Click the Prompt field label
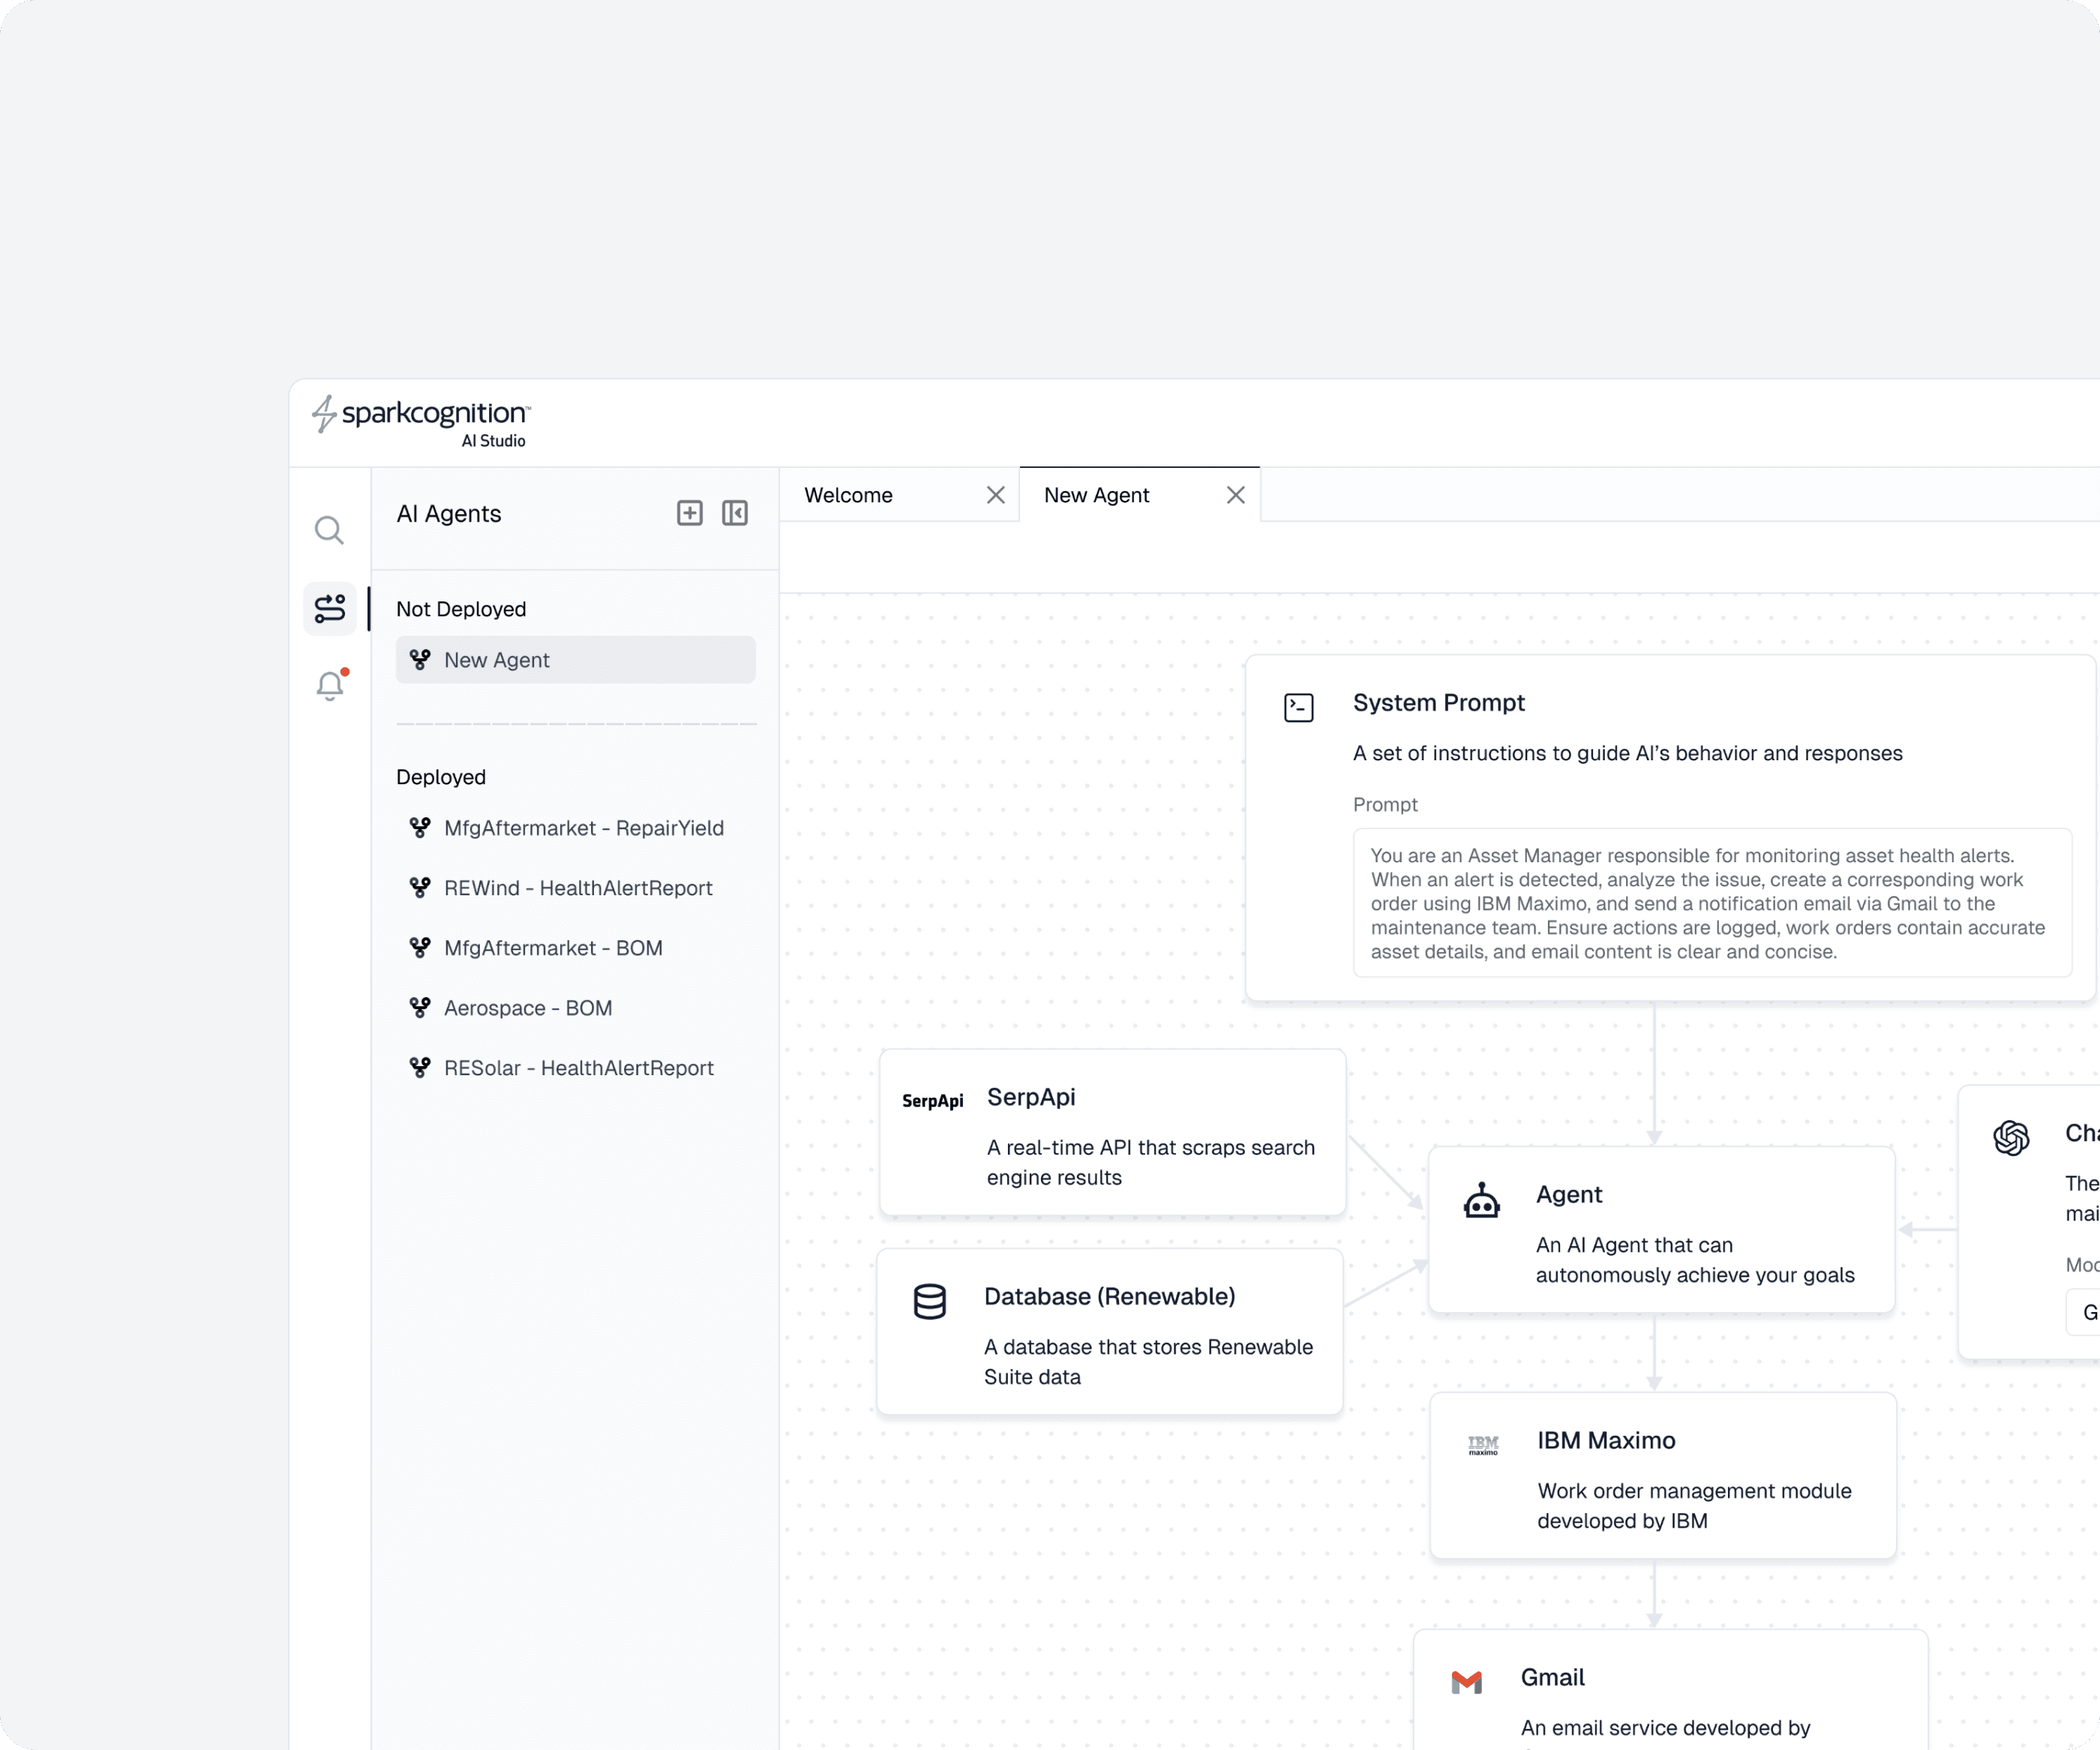The height and width of the screenshot is (1750, 2100). (1385, 805)
